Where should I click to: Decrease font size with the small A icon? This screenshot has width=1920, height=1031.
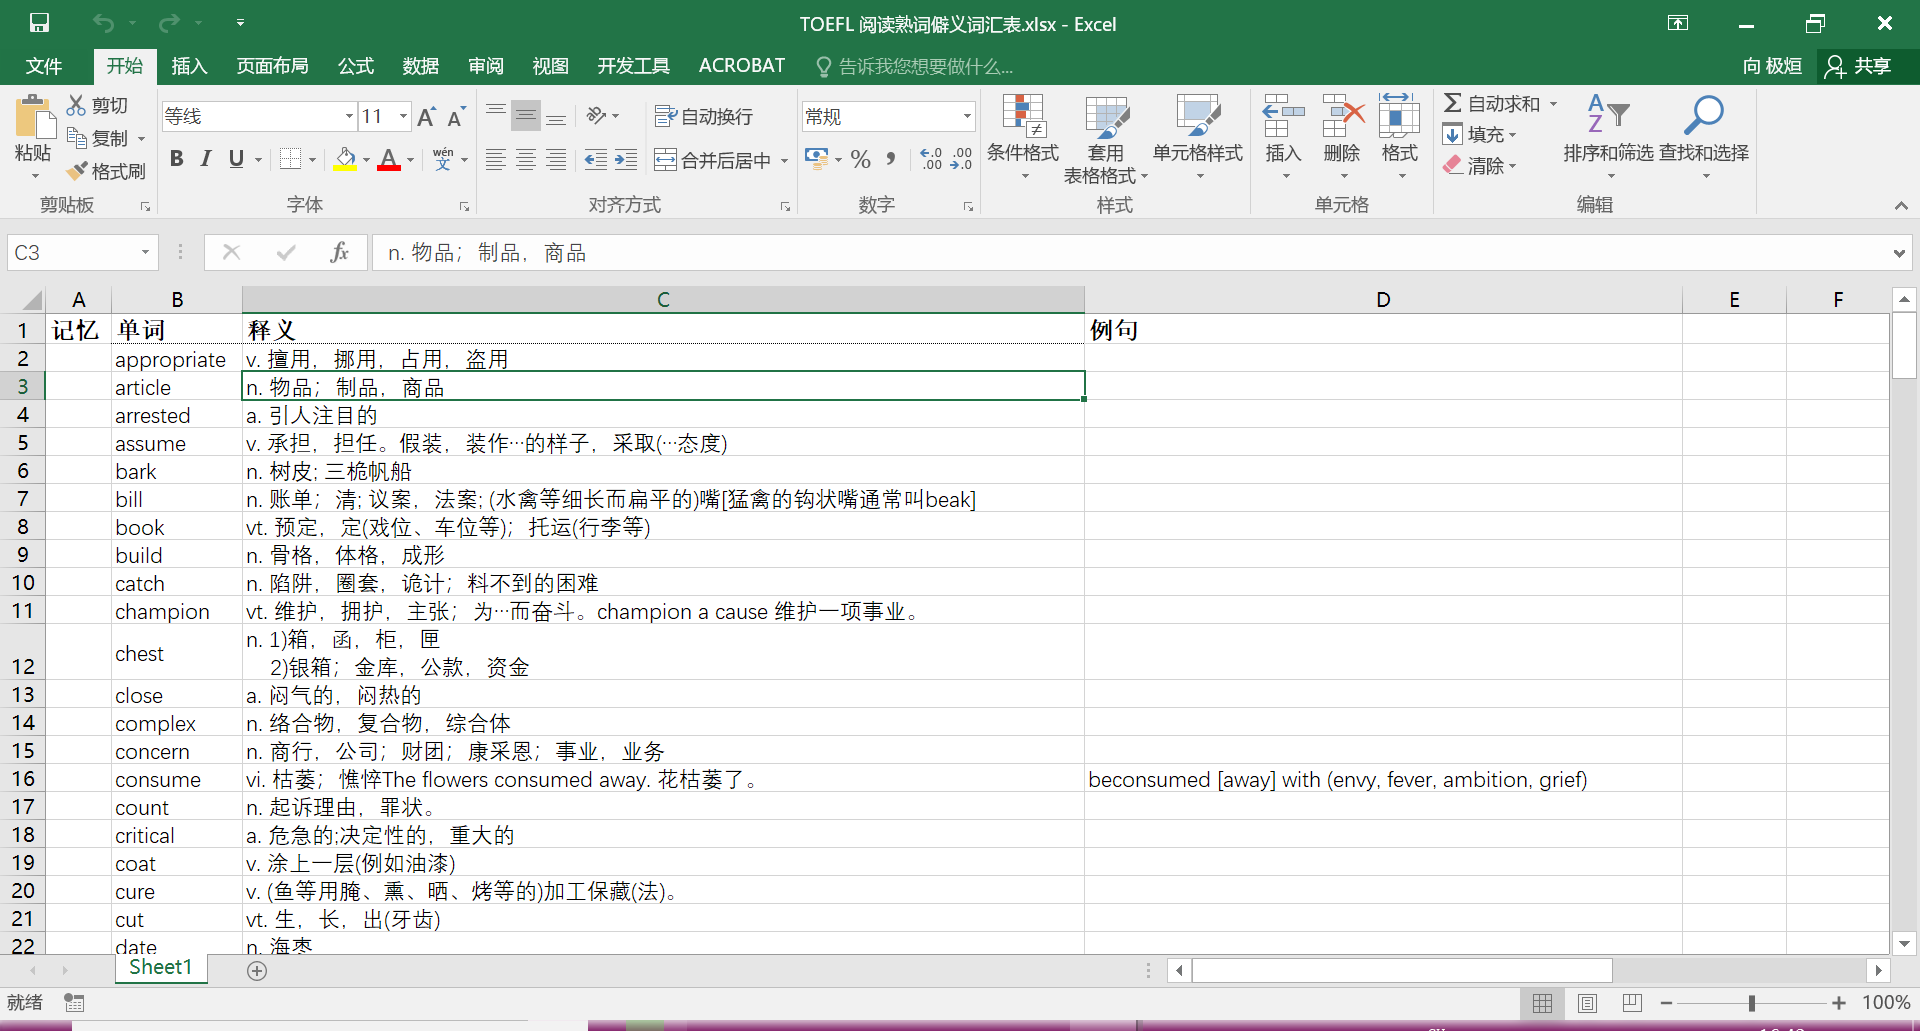[x=456, y=117]
